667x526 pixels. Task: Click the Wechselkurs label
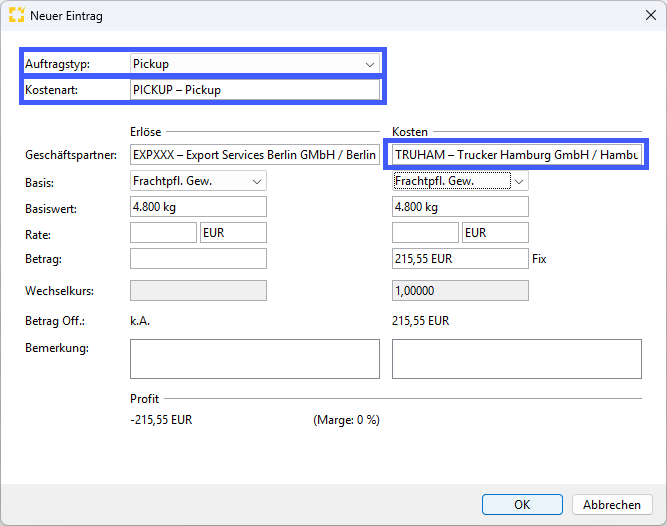coord(59,291)
